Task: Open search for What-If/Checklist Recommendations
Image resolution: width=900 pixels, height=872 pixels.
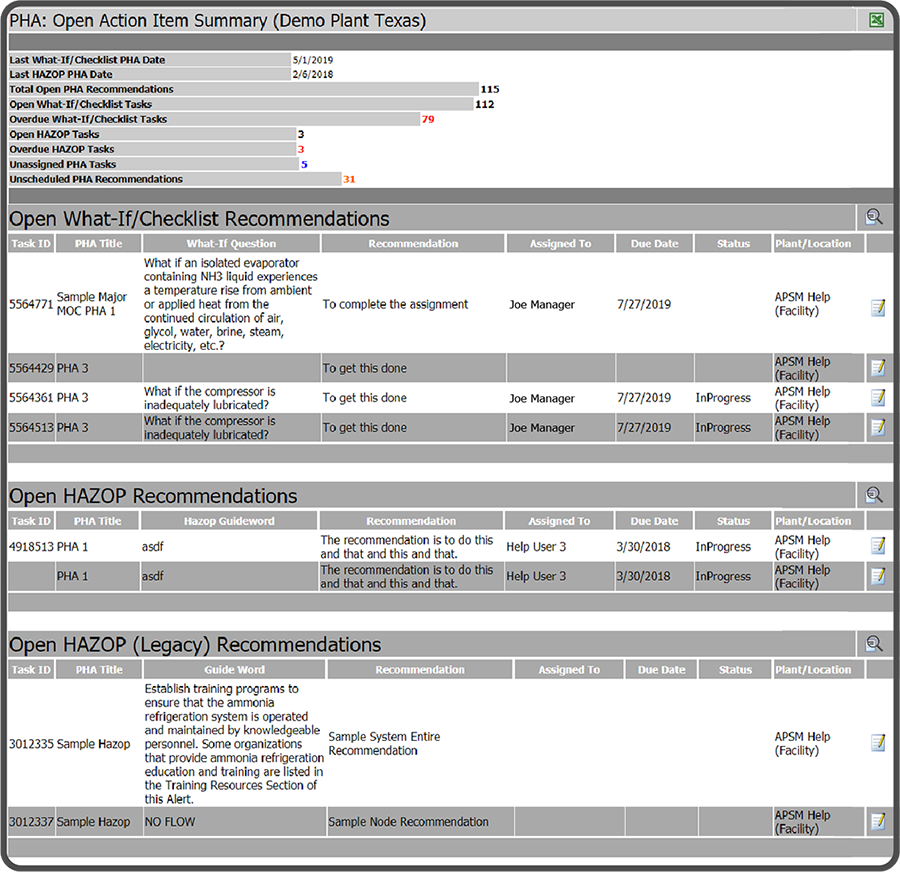Action: (874, 217)
